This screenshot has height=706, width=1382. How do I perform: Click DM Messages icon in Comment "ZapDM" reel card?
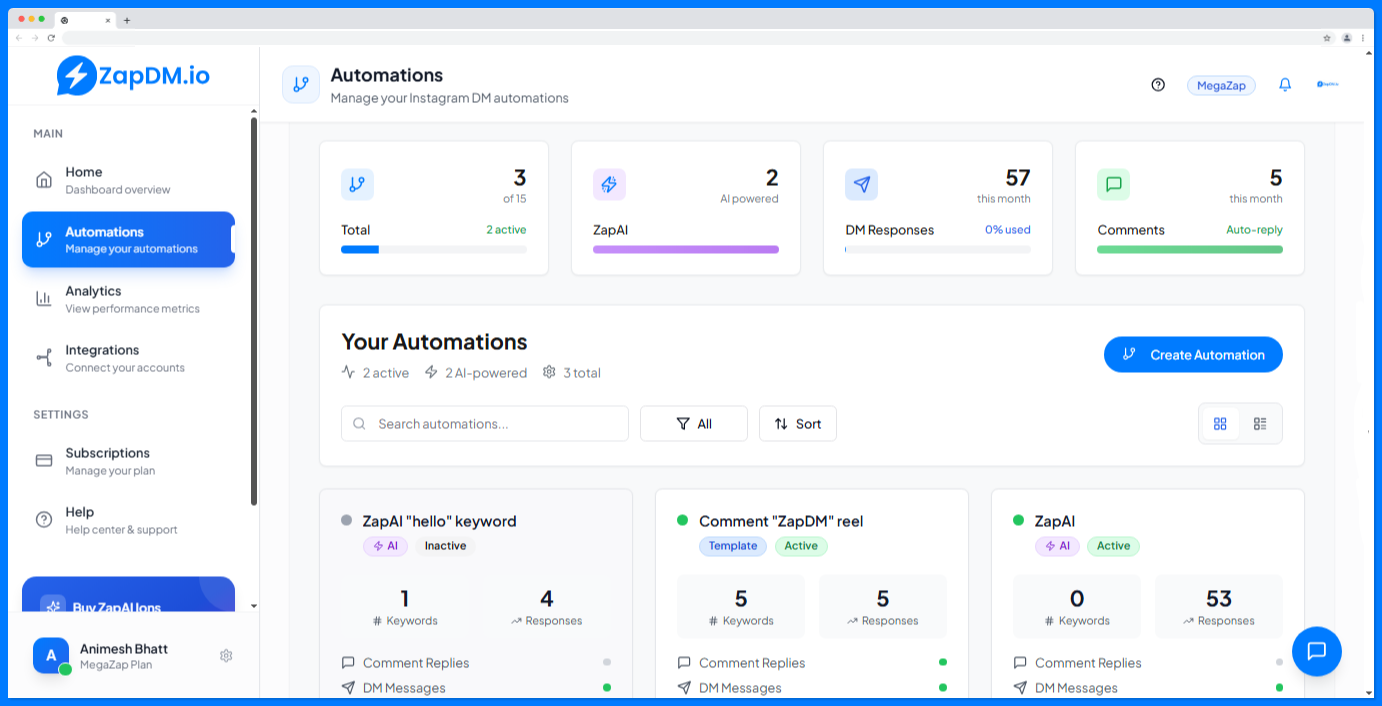point(684,688)
